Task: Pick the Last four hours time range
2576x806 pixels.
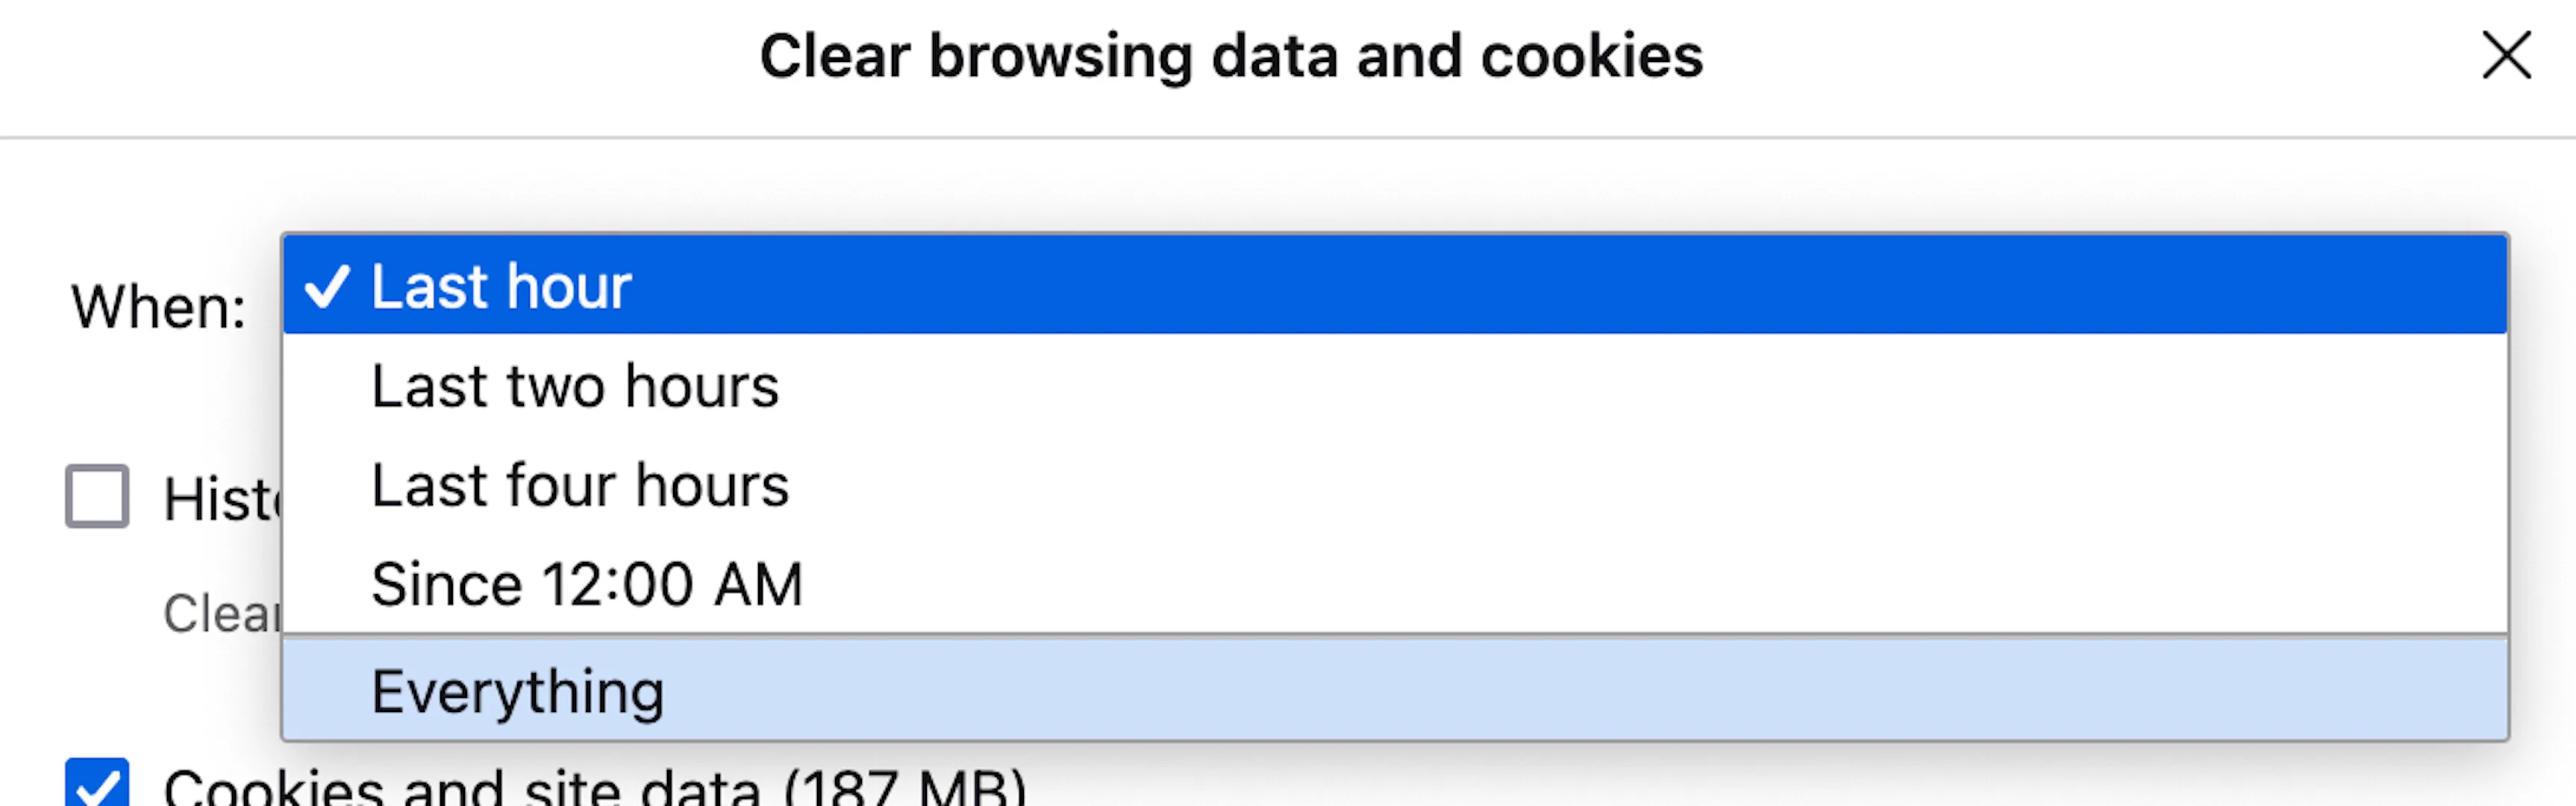Action: [1395, 485]
